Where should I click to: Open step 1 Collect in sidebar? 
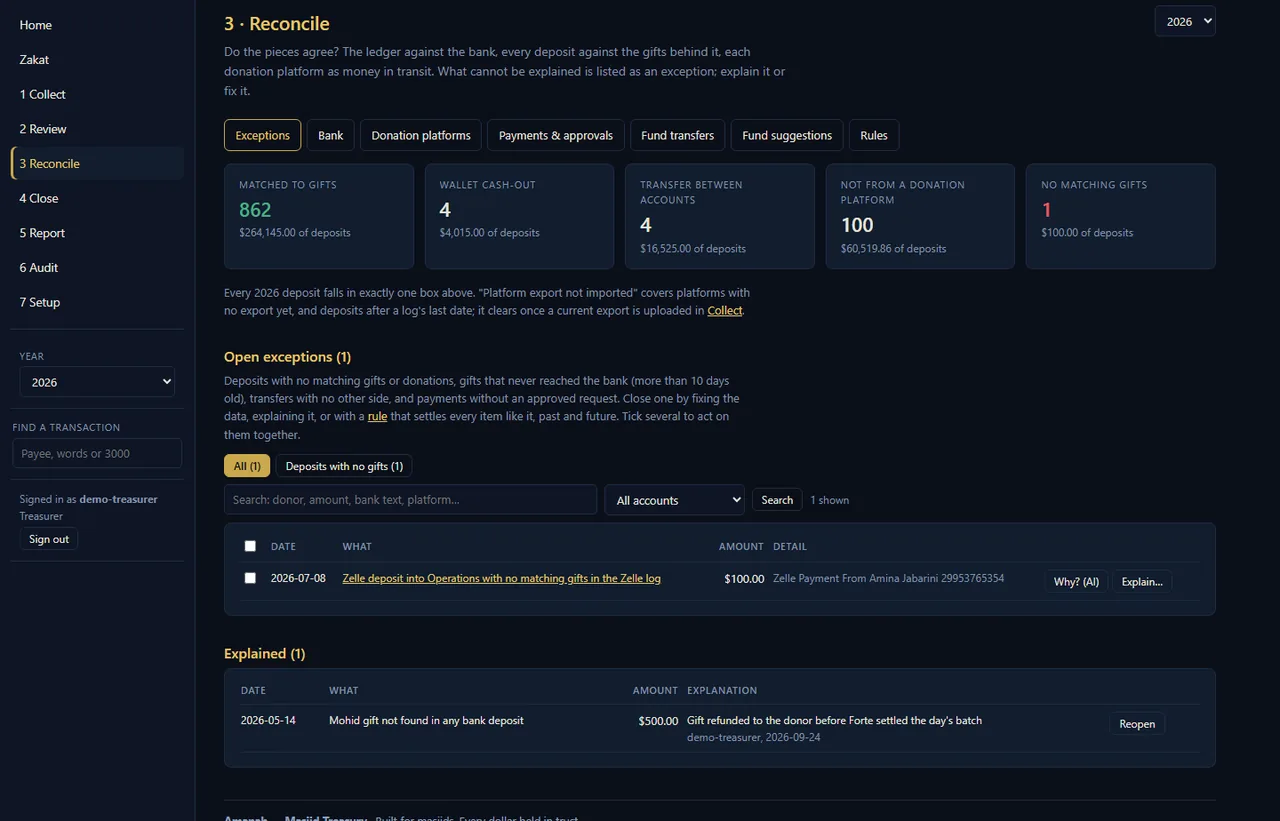tap(97, 94)
